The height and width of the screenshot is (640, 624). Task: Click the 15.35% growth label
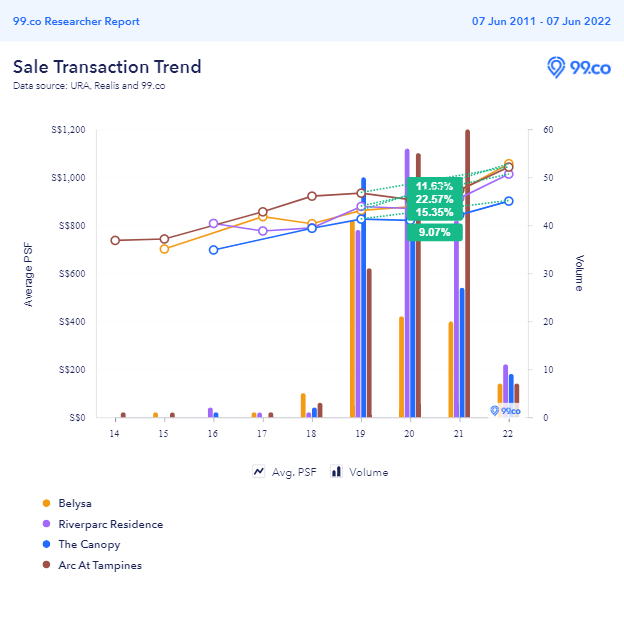434,212
